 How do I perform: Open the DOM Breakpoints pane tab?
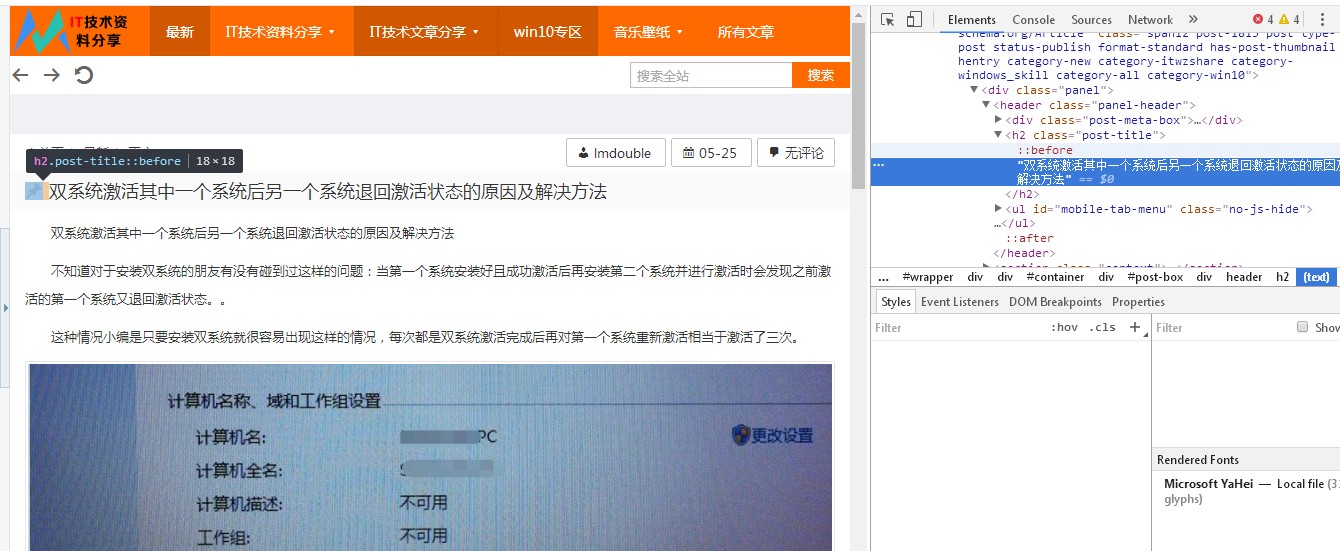point(1055,302)
